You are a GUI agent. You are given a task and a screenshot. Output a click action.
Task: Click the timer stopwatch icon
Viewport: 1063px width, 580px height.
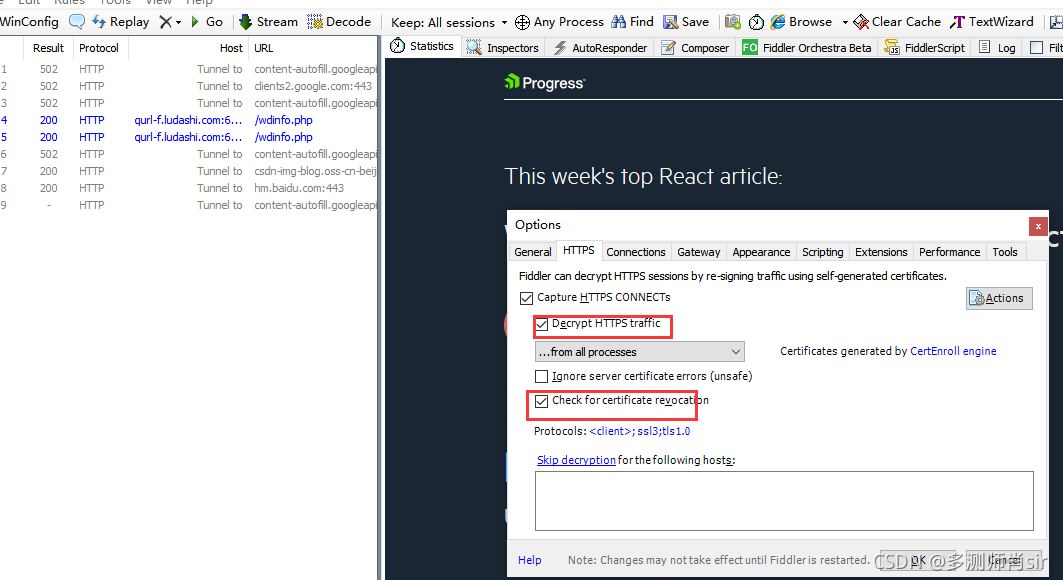(756, 22)
